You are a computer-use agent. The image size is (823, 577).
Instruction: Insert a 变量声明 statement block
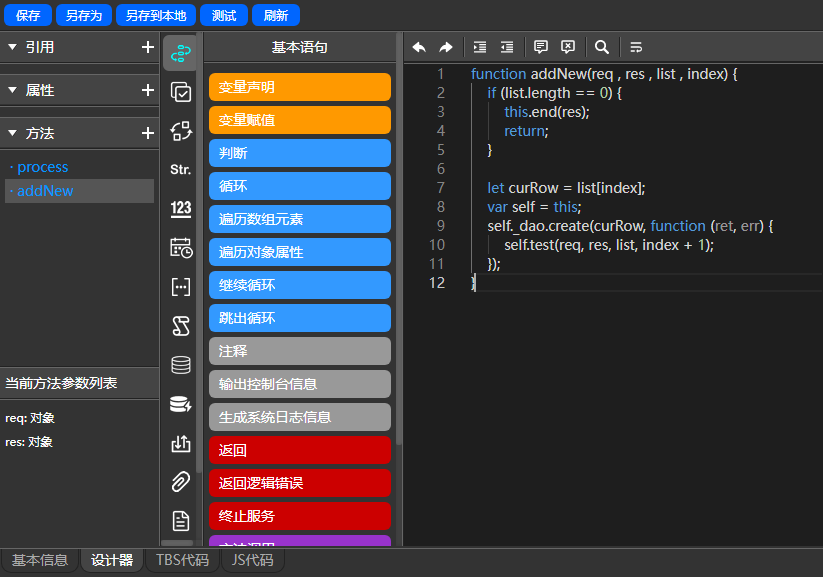(x=300, y=87)
